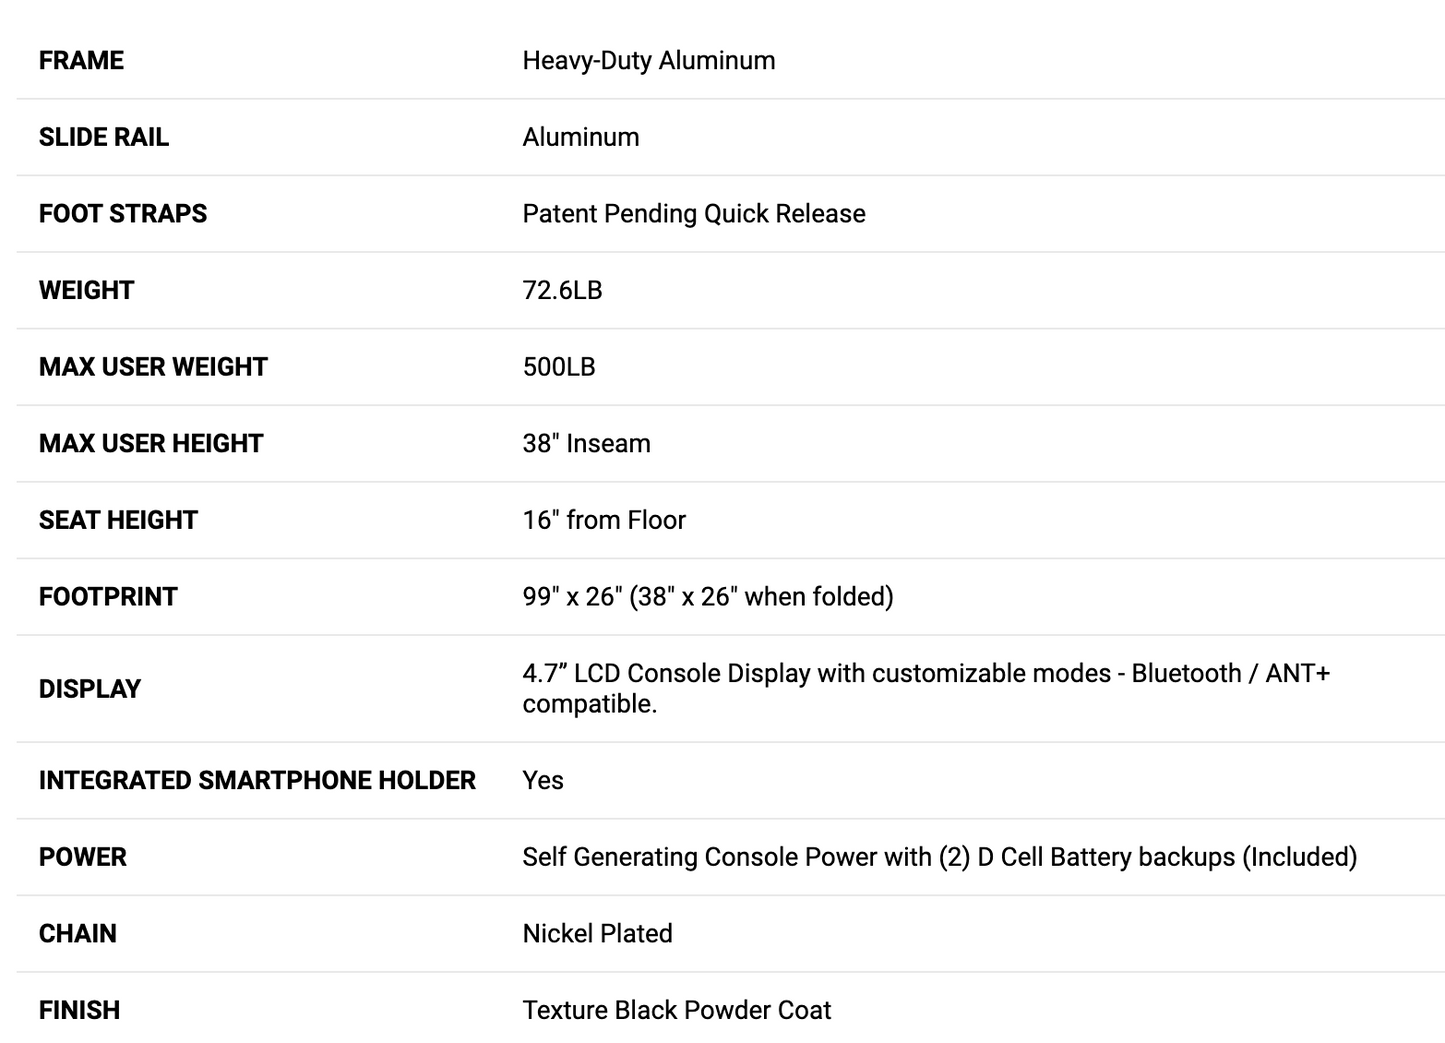
Task: Select the 500LB value
Action: pyautogui.click(x=558, y=367)
